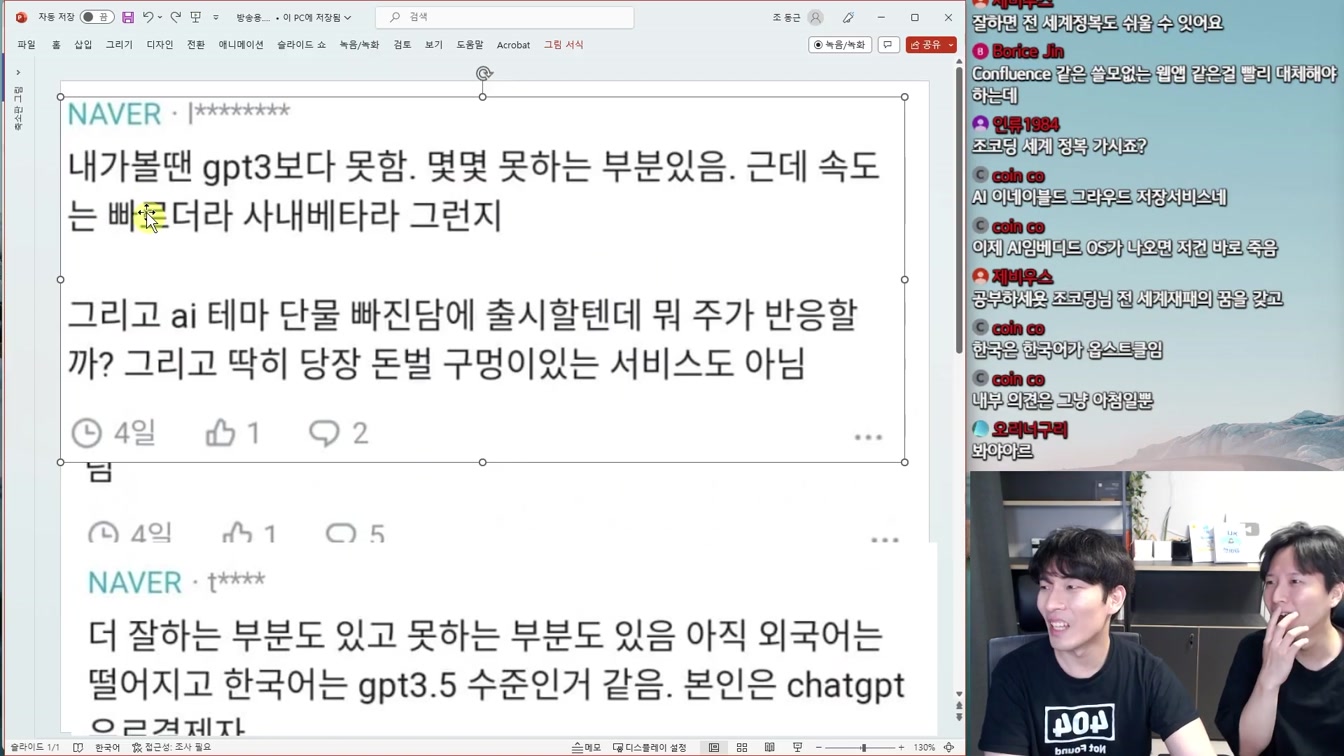1344x756 pixels.
Task: Click 접근성: 조사 필요 status entry
Action: (x=172, y=747)
